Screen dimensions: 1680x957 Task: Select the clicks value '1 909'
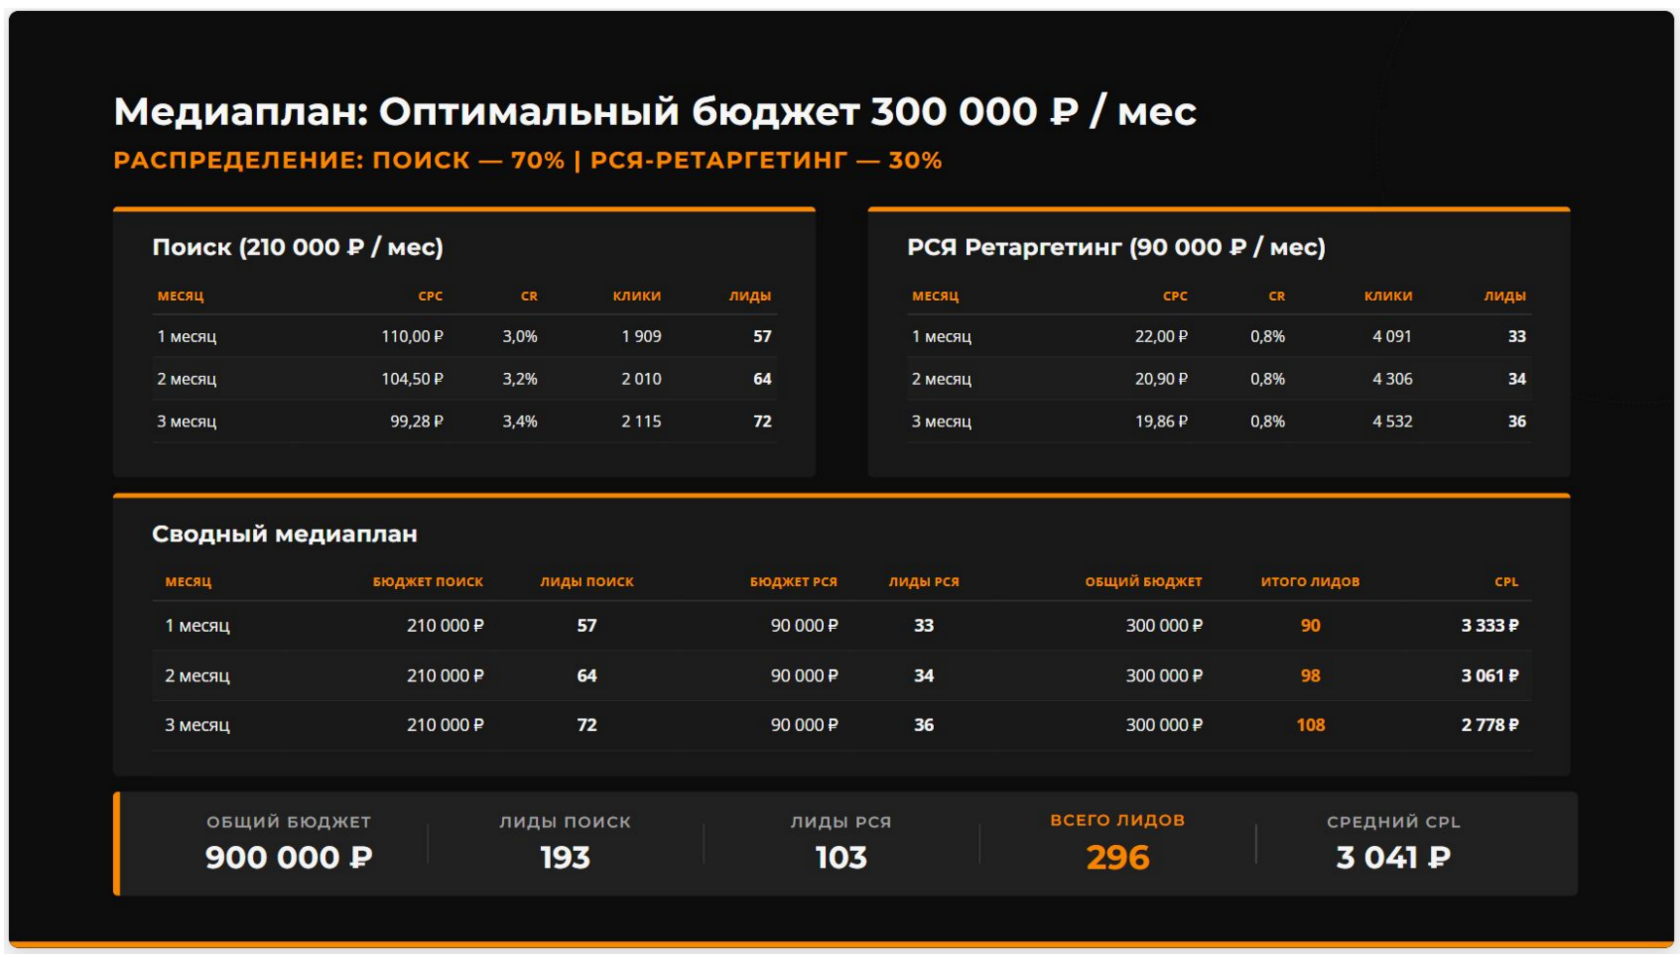click(x=641, y=336)
